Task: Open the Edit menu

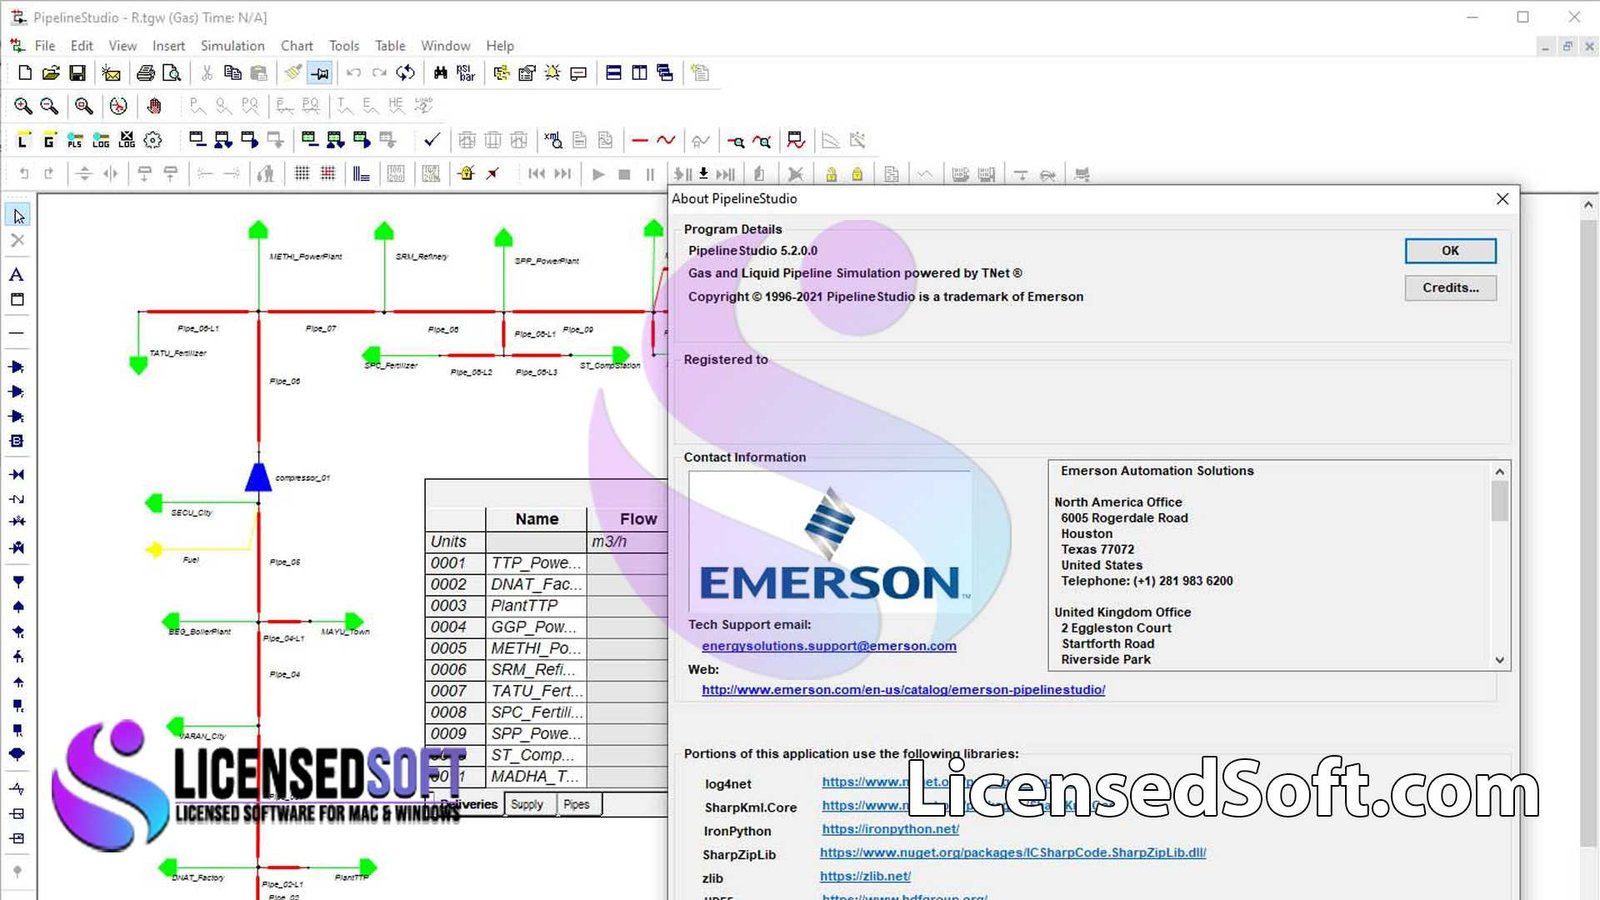Action: click(x=82, y=46)
